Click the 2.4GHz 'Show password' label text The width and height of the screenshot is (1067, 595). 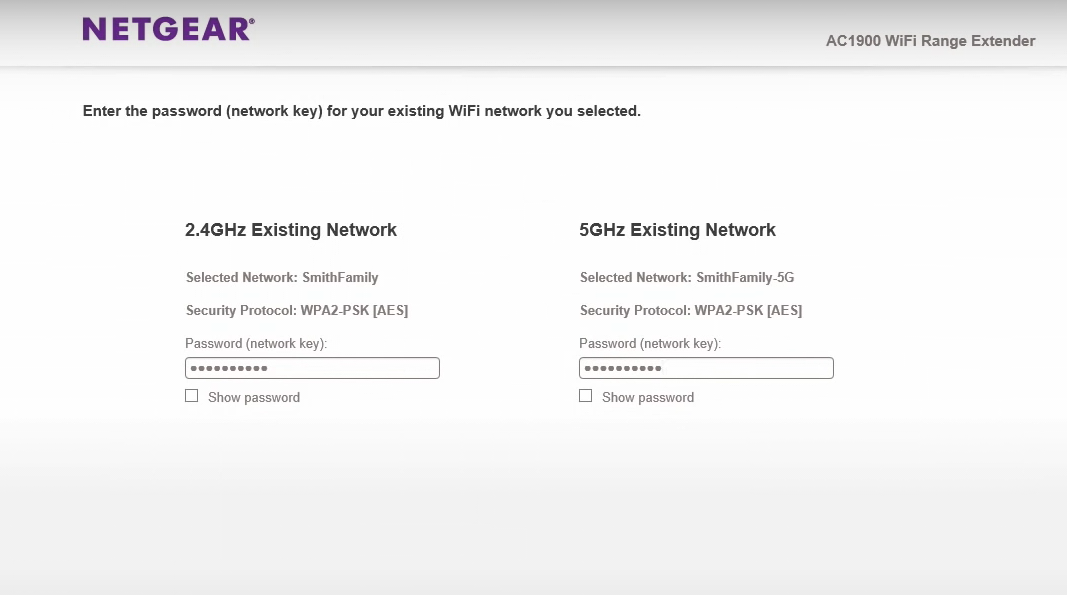[254, 397]
